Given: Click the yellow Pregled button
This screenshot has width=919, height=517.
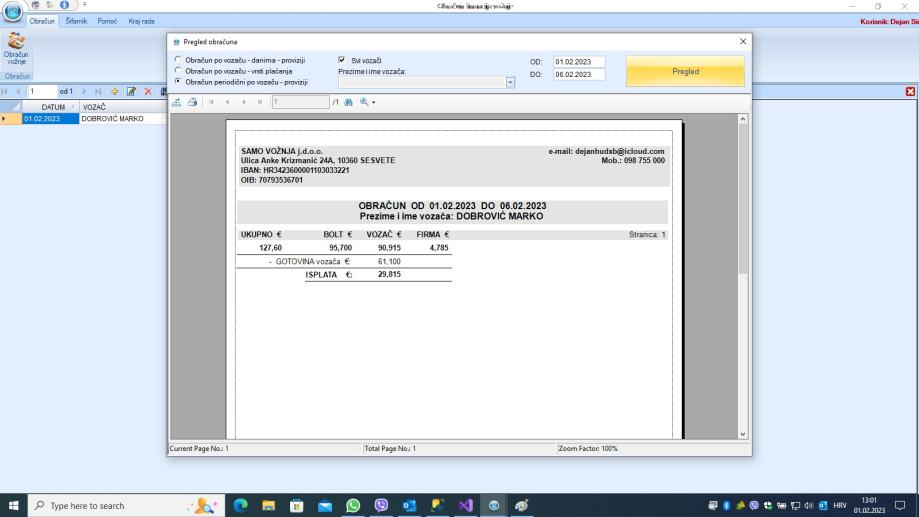Looking at the screenshot, I should (685, 71).
